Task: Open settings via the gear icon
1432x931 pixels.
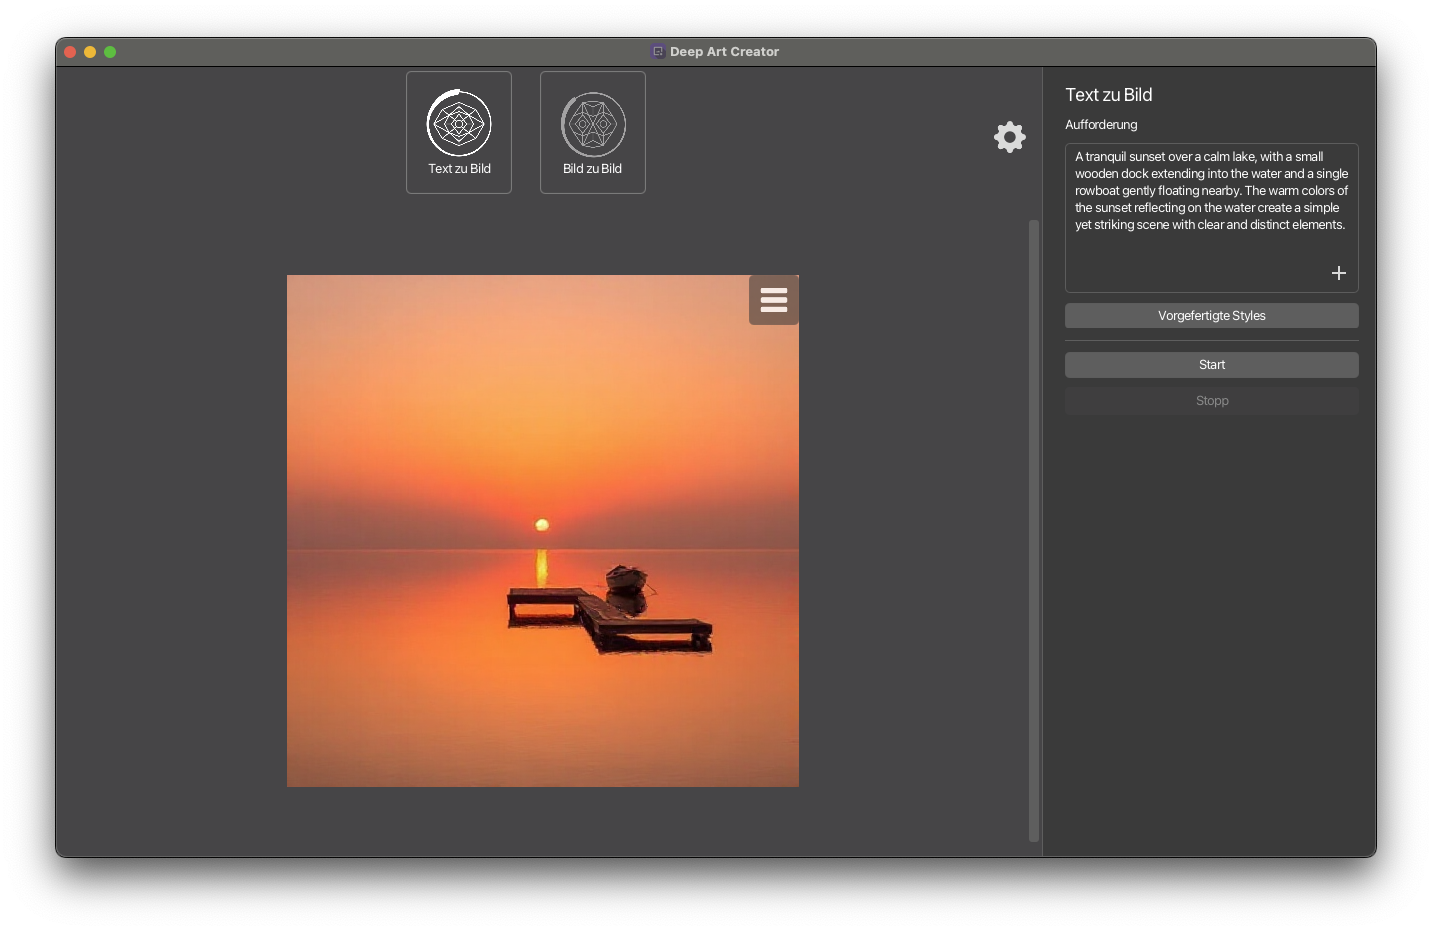Action: (1010, 137)
